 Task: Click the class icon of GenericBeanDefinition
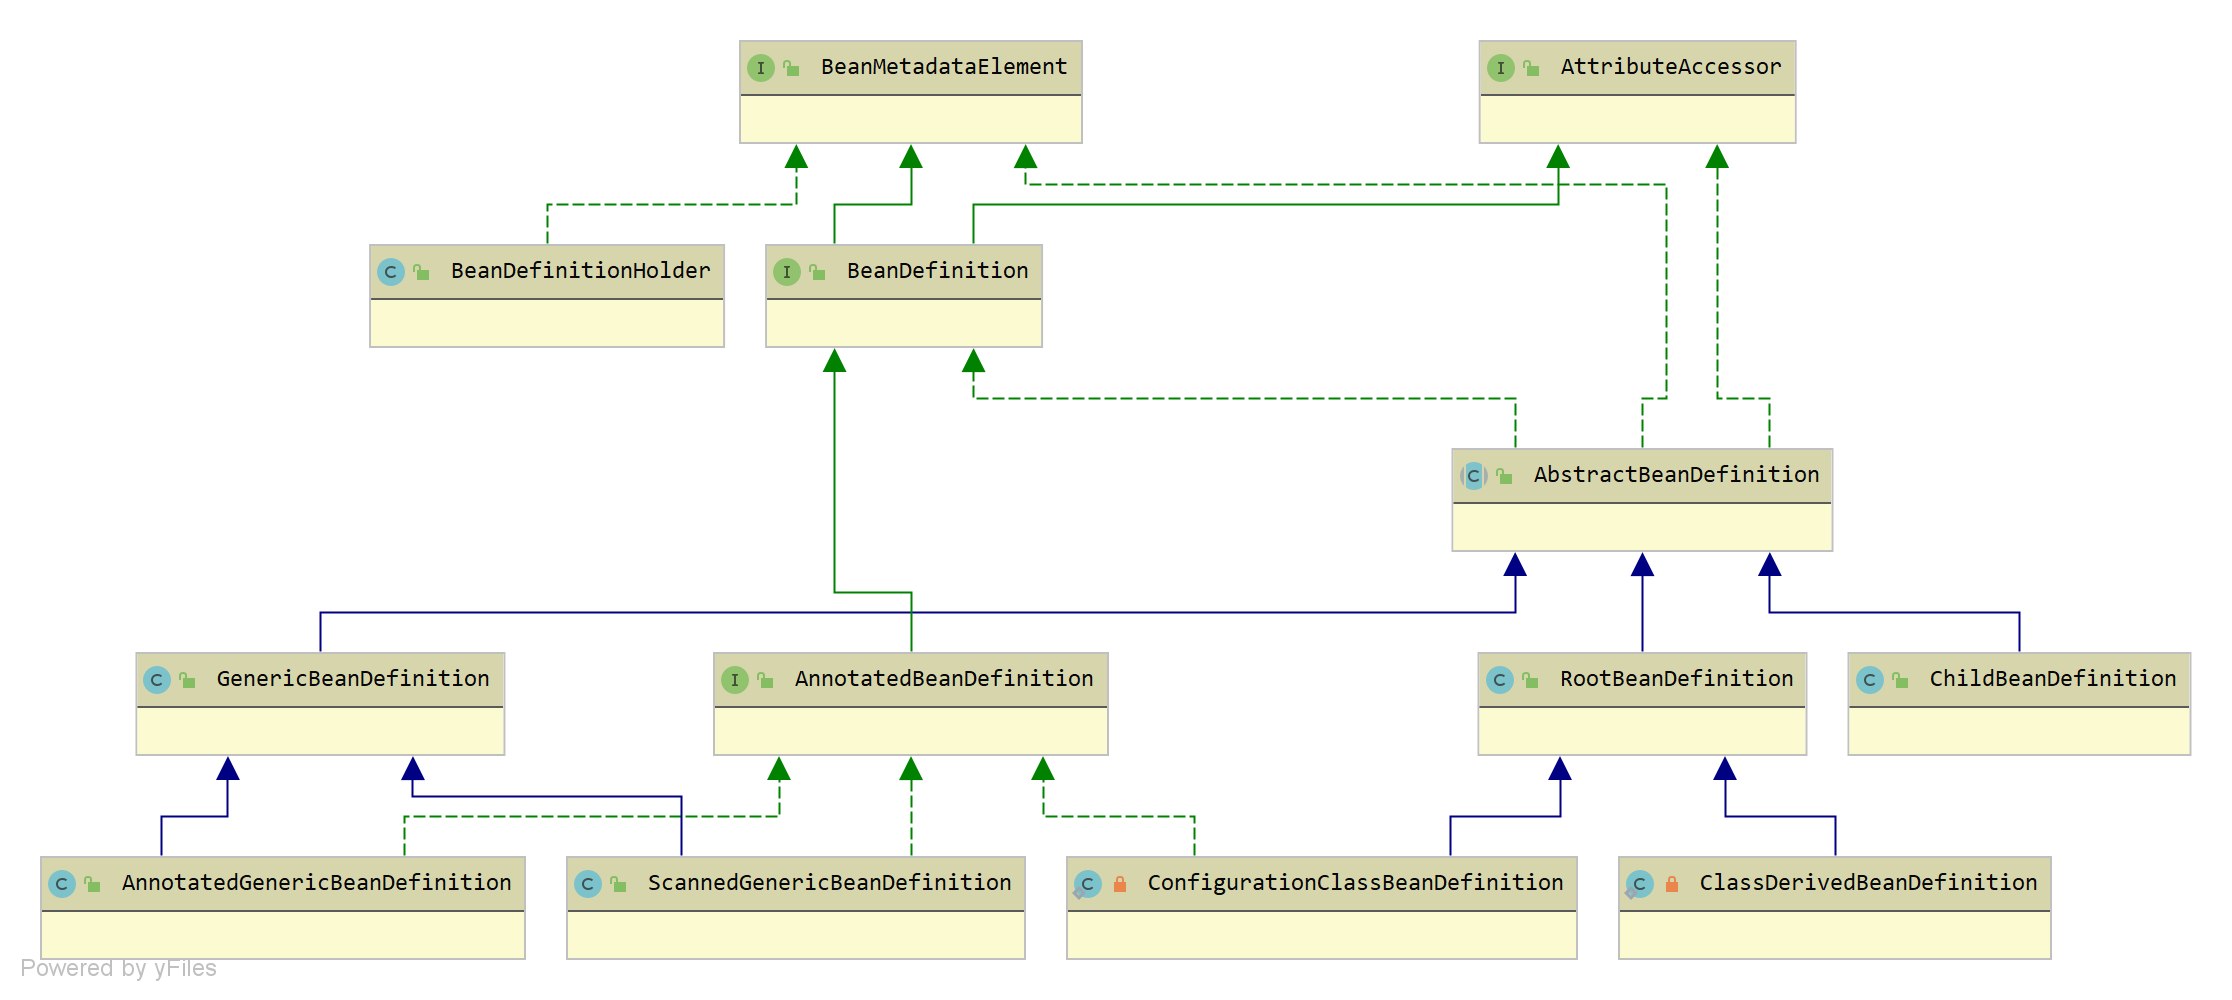pos(157,680)
